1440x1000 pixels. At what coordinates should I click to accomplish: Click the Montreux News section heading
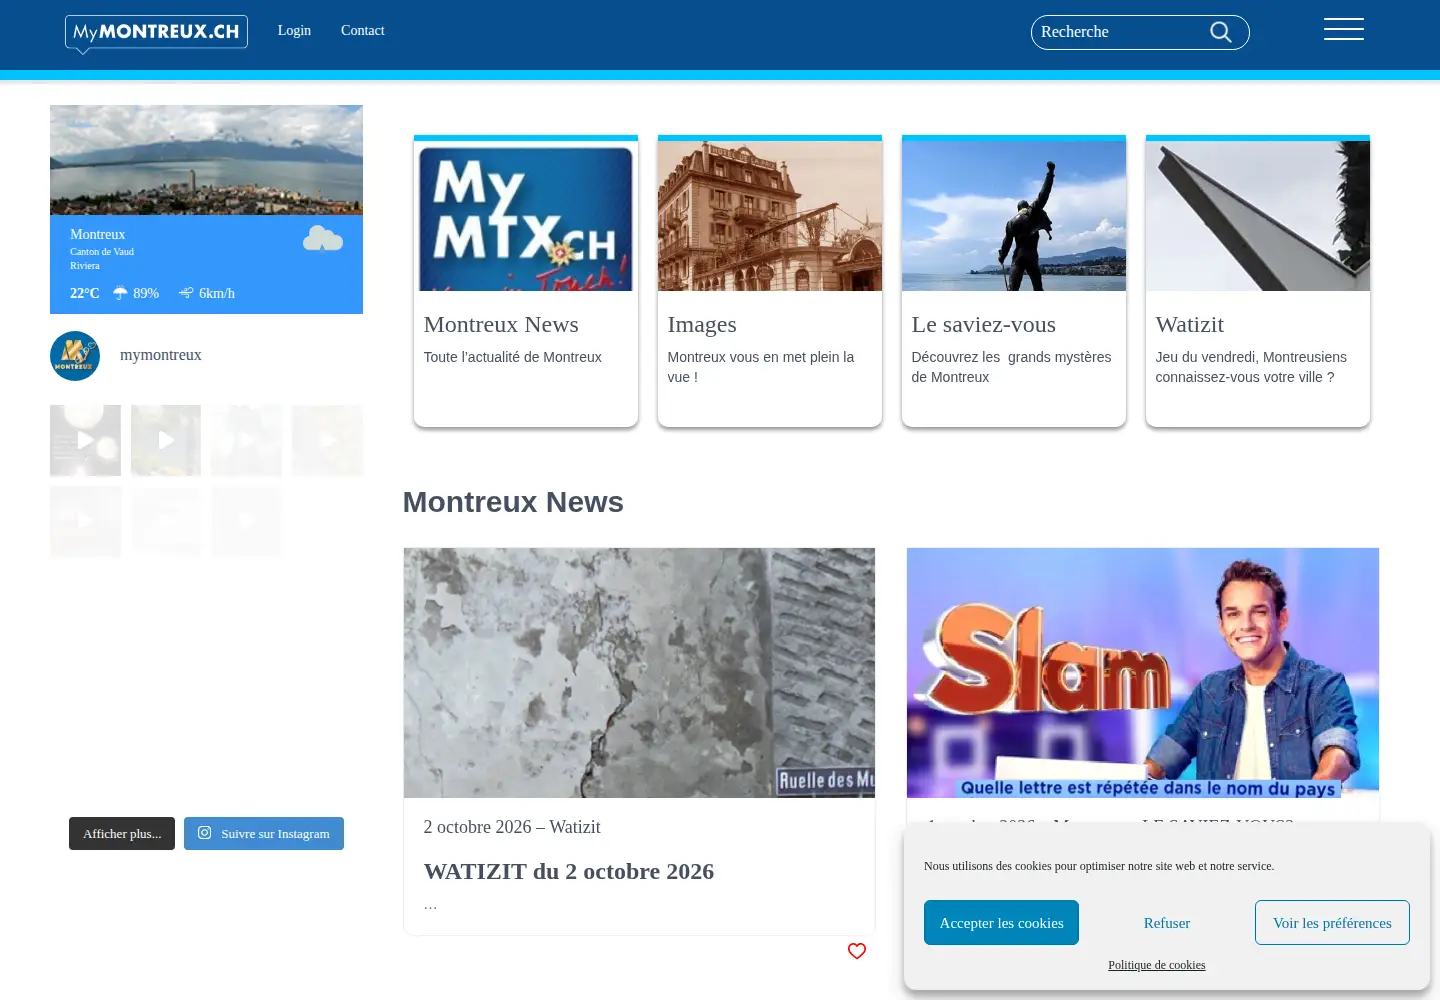click(513, 502)
